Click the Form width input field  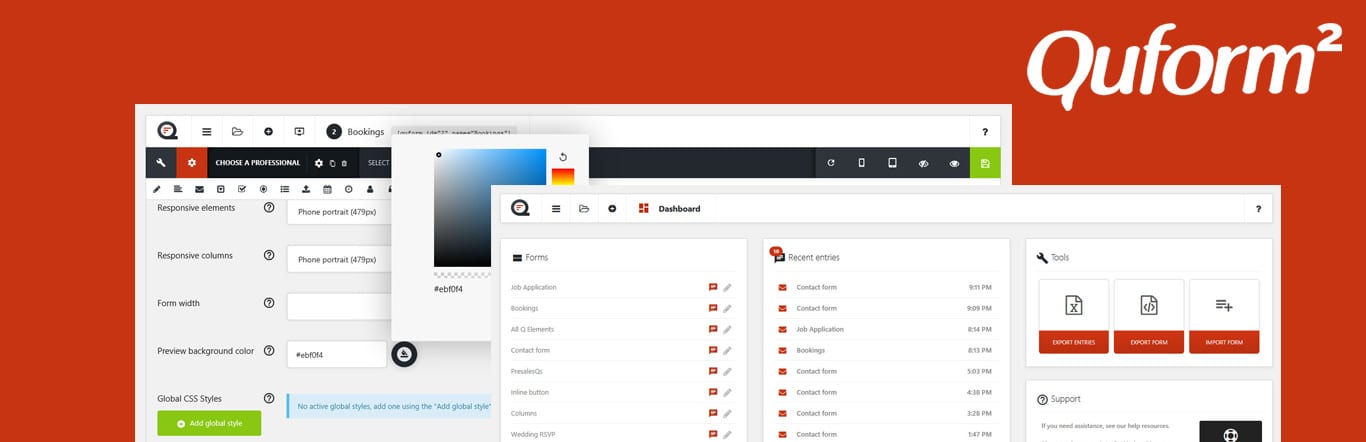click(339, 306)
